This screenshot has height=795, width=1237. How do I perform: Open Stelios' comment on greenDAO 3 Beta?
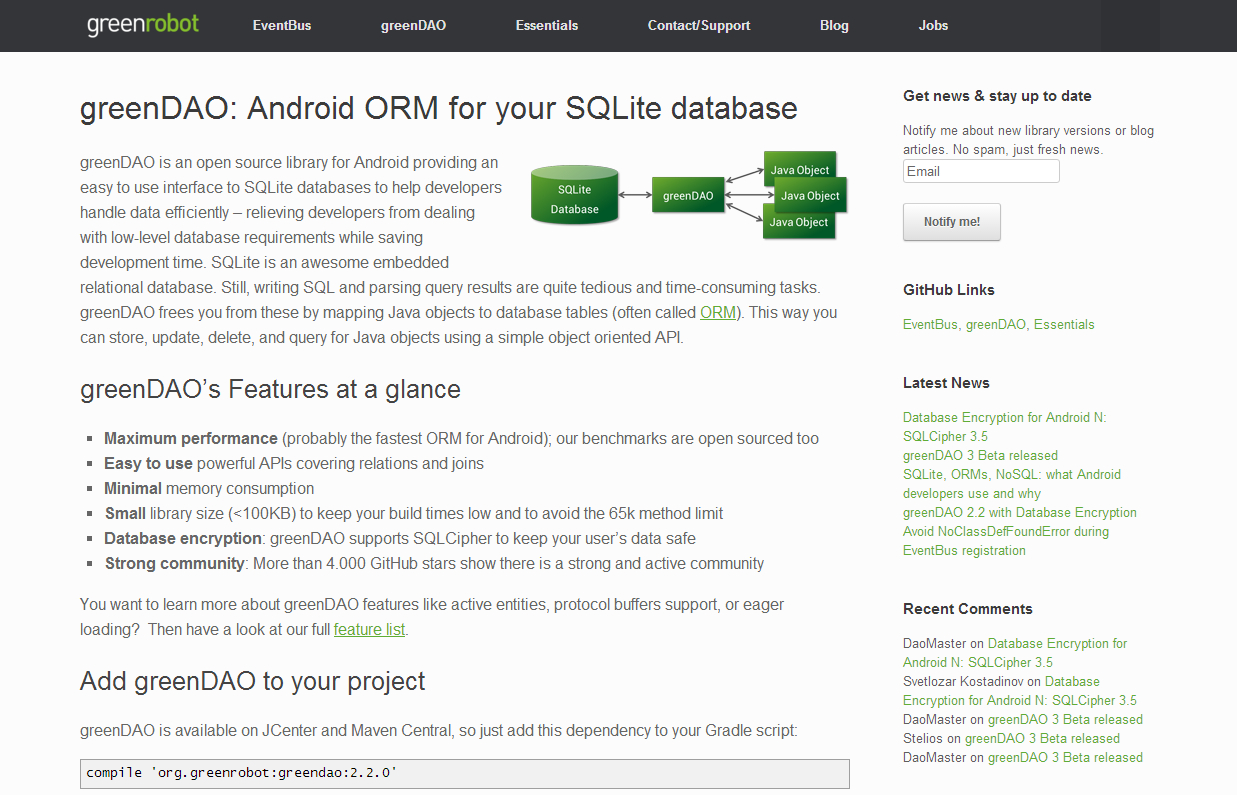(1042, 738)
